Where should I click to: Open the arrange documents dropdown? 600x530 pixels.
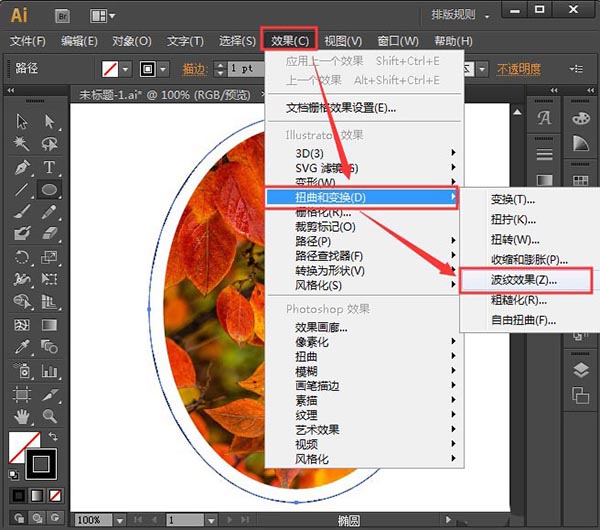click(103, 16)
